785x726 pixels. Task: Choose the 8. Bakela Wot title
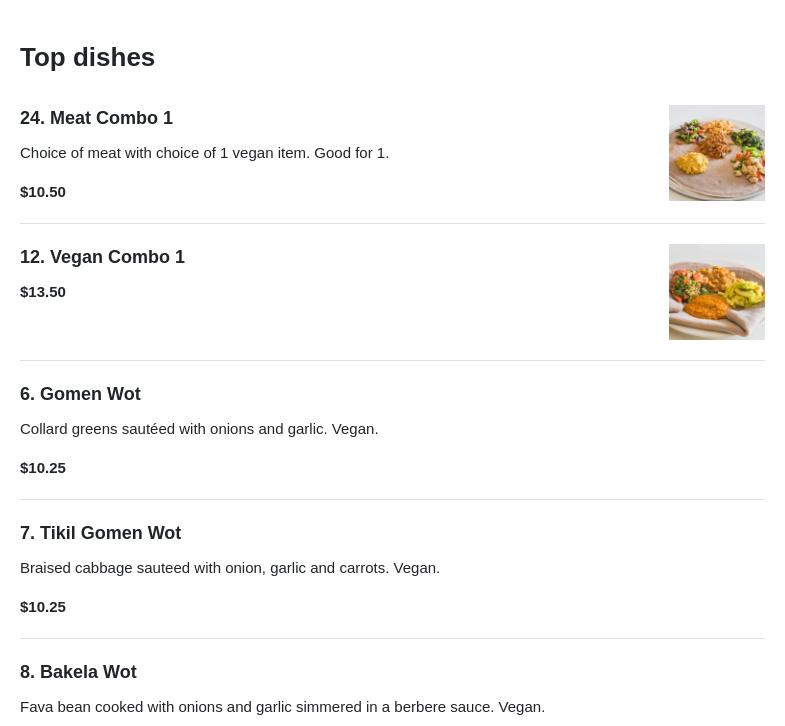click(78, 672)
